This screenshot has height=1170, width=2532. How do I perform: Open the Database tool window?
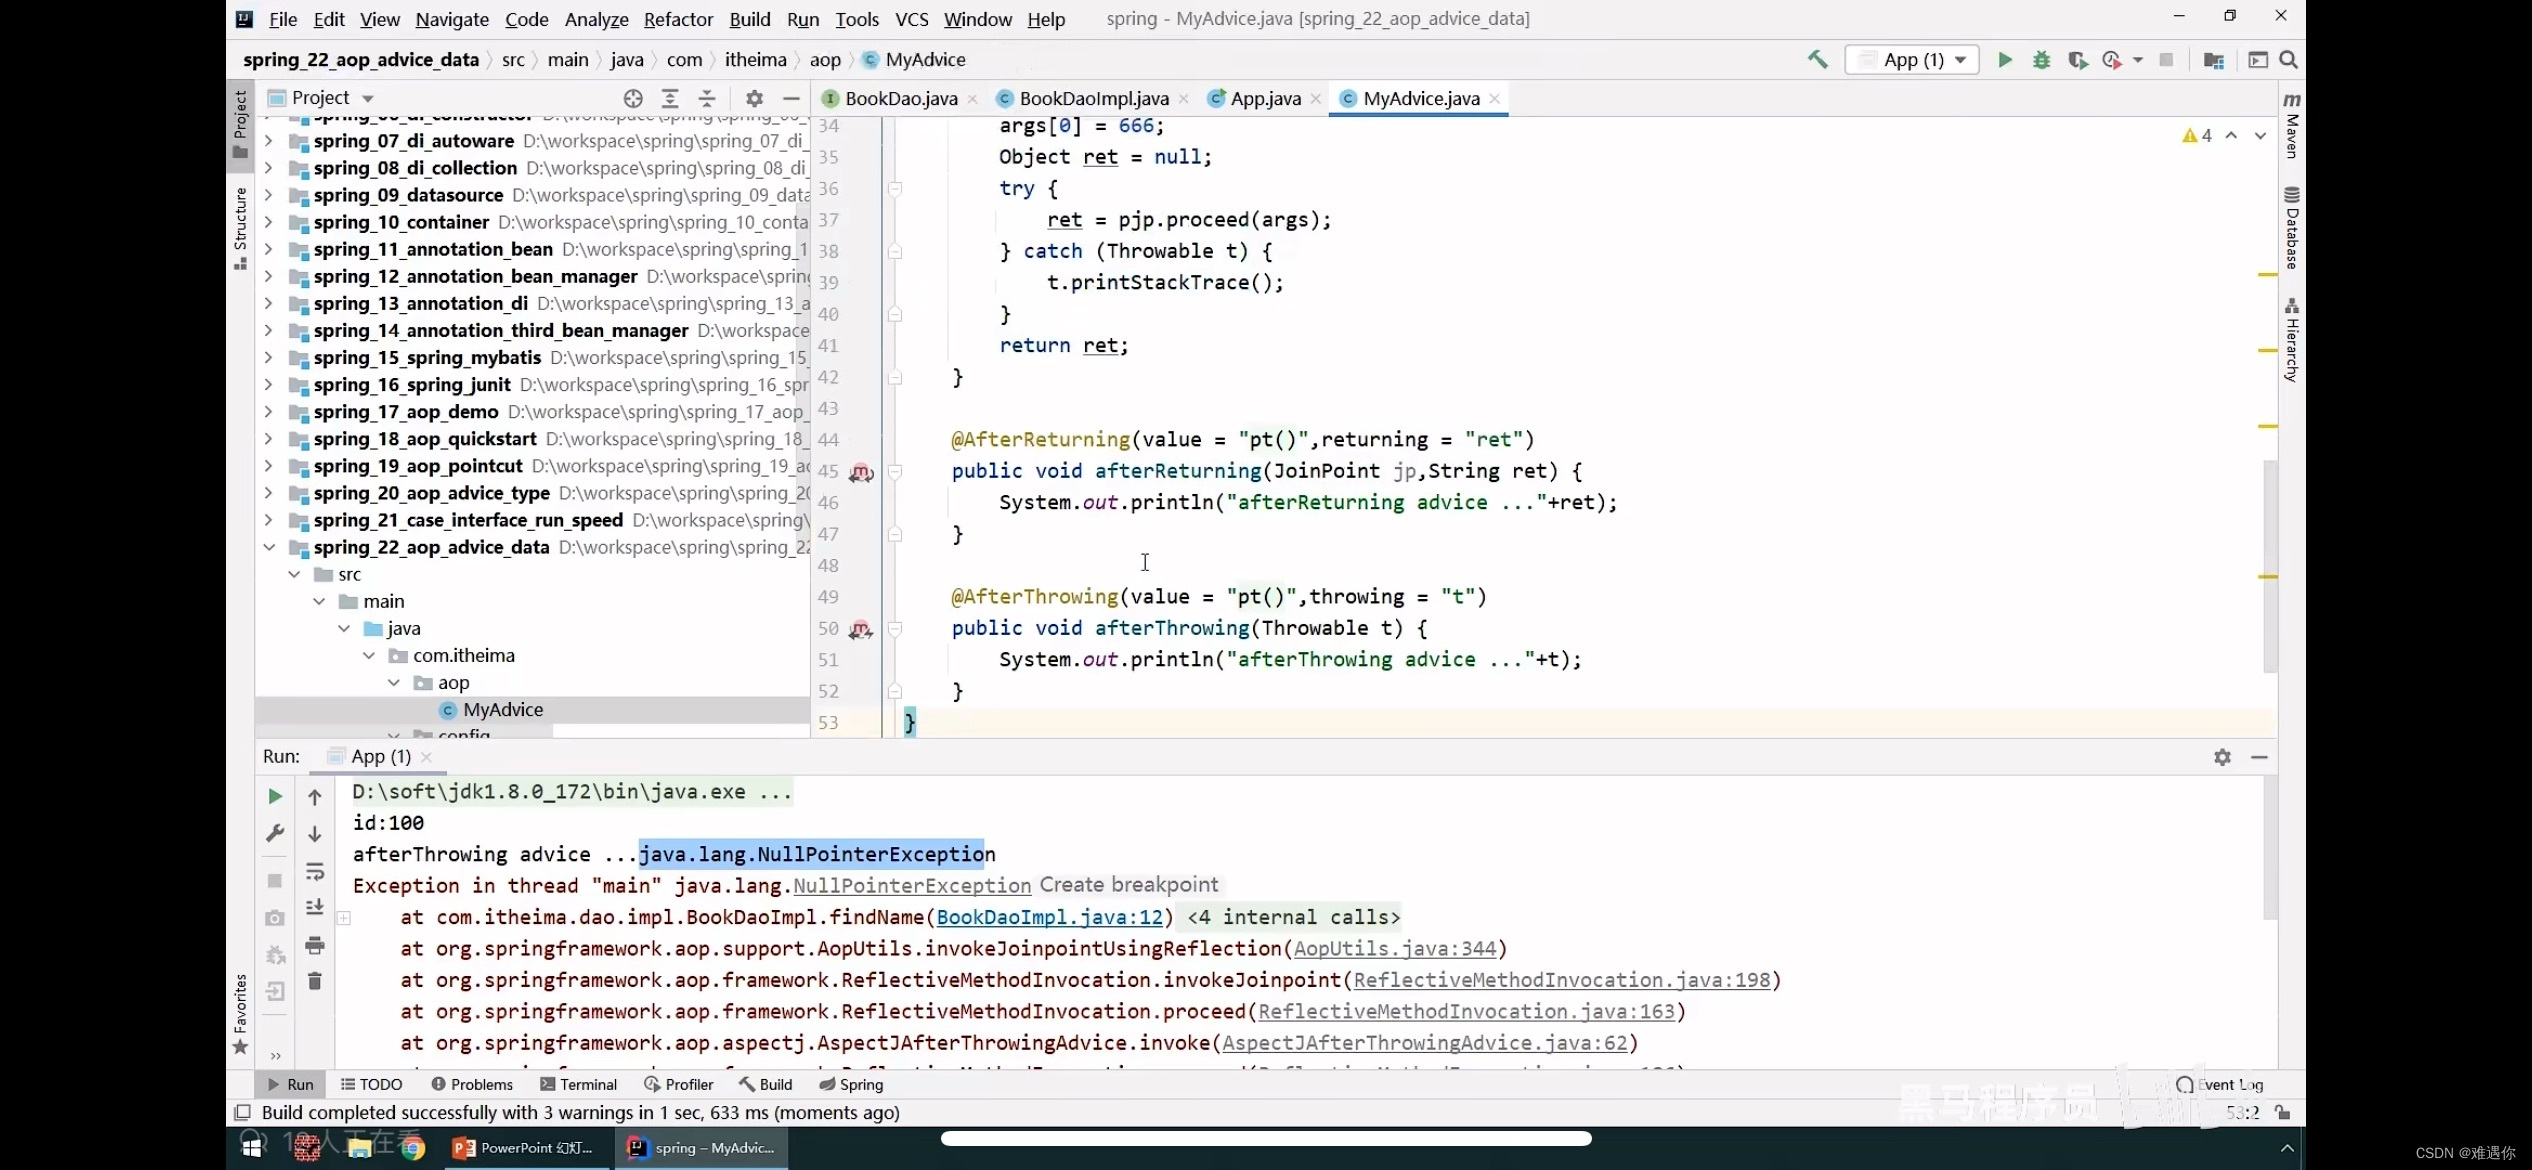(2291, 228)
